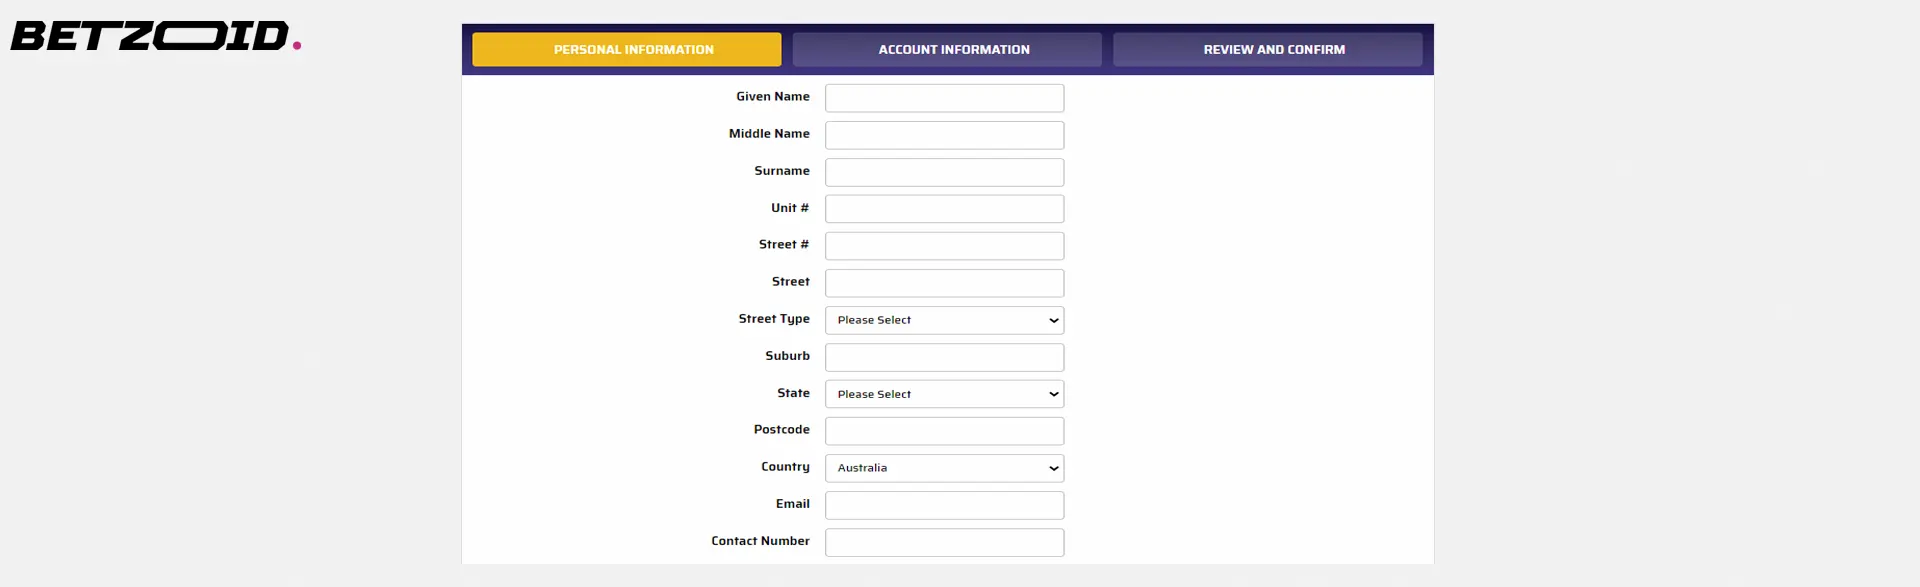Viewport: 1920px width, 587px height.
Task: Click the Street Type dropdown arrow
Action: click(1053, 320)
